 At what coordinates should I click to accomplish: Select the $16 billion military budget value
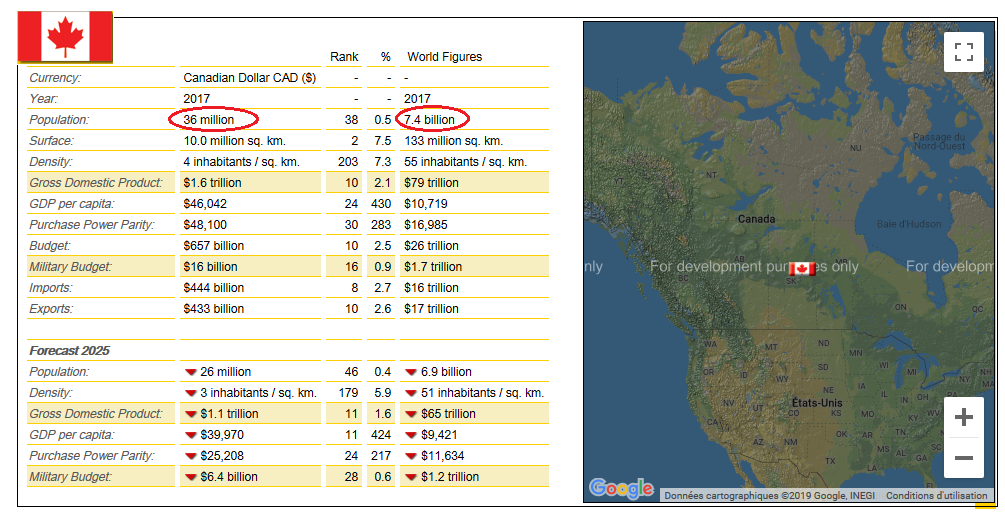click(x=210, y=267)
